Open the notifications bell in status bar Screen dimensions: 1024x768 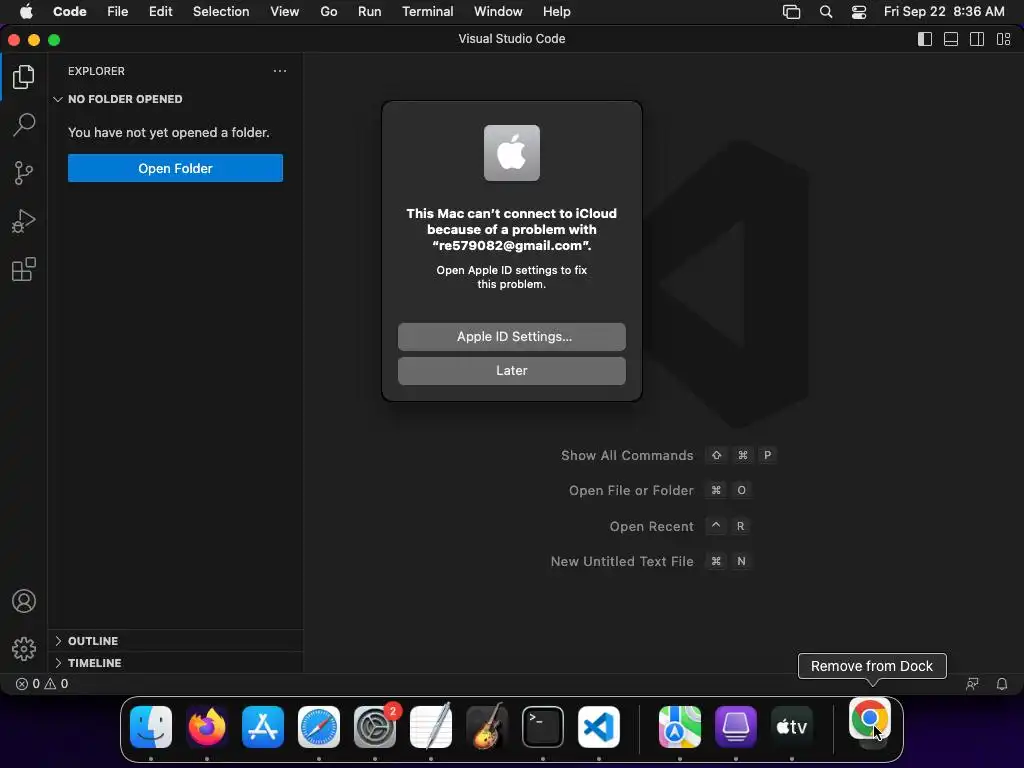1002,684
